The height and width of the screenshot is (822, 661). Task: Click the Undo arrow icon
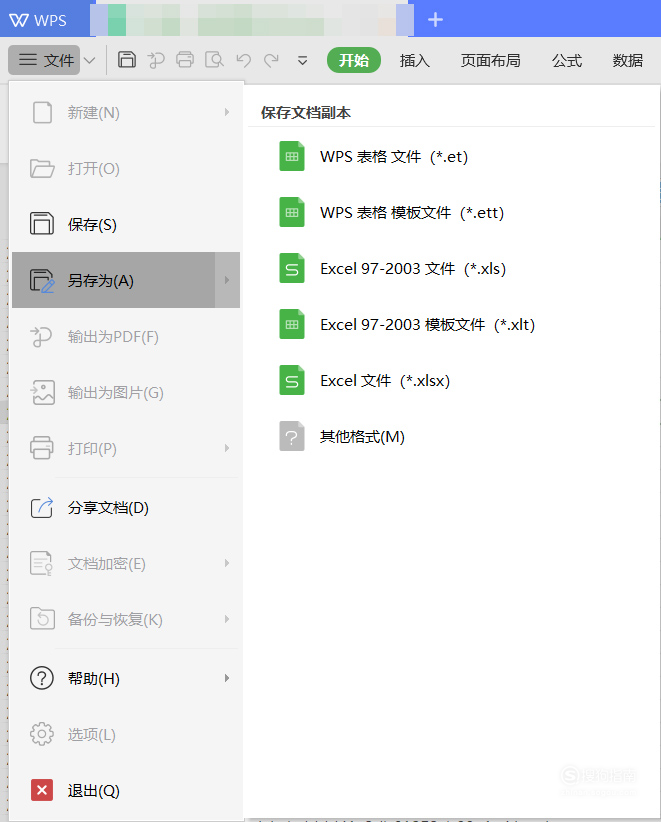click(243, 60)
